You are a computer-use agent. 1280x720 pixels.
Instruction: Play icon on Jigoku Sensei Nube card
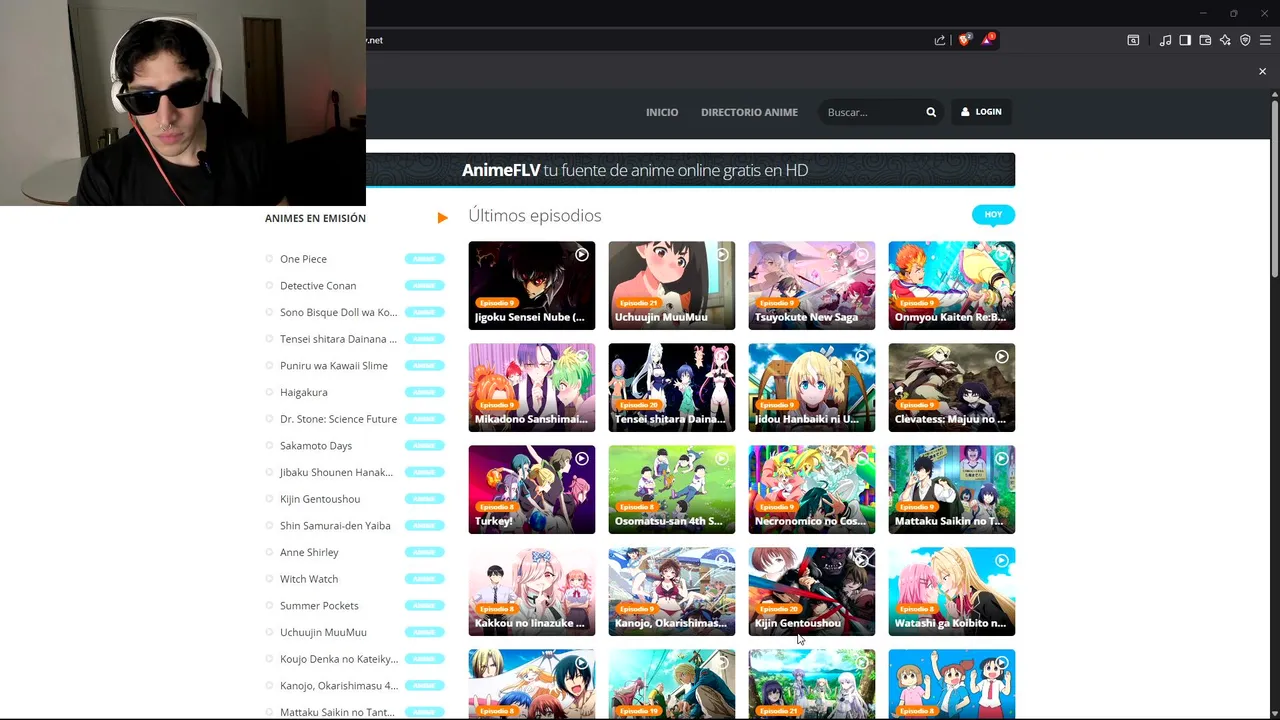coord(581,255)
